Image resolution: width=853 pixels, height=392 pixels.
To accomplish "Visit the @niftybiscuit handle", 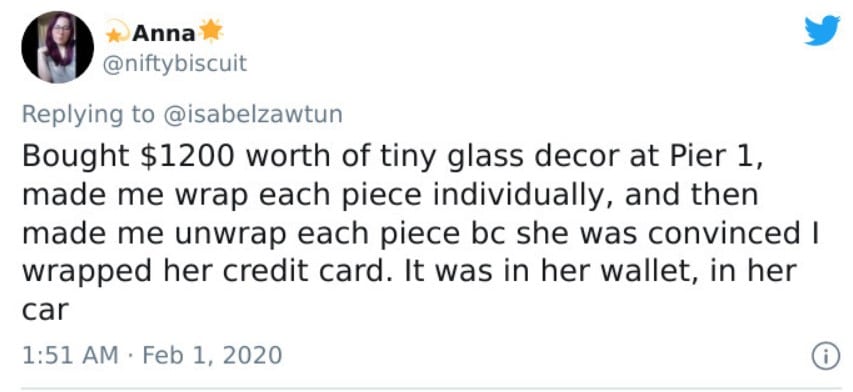I will (175, 64).
